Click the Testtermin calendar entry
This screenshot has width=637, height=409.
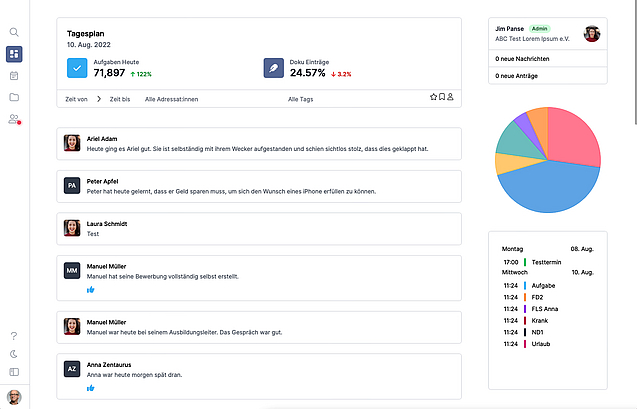(547, 262)
